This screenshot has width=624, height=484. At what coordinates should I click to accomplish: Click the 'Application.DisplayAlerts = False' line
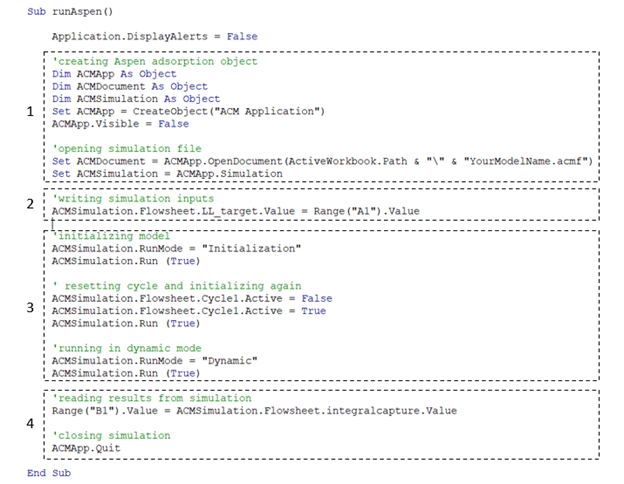(x=154, y=37)
